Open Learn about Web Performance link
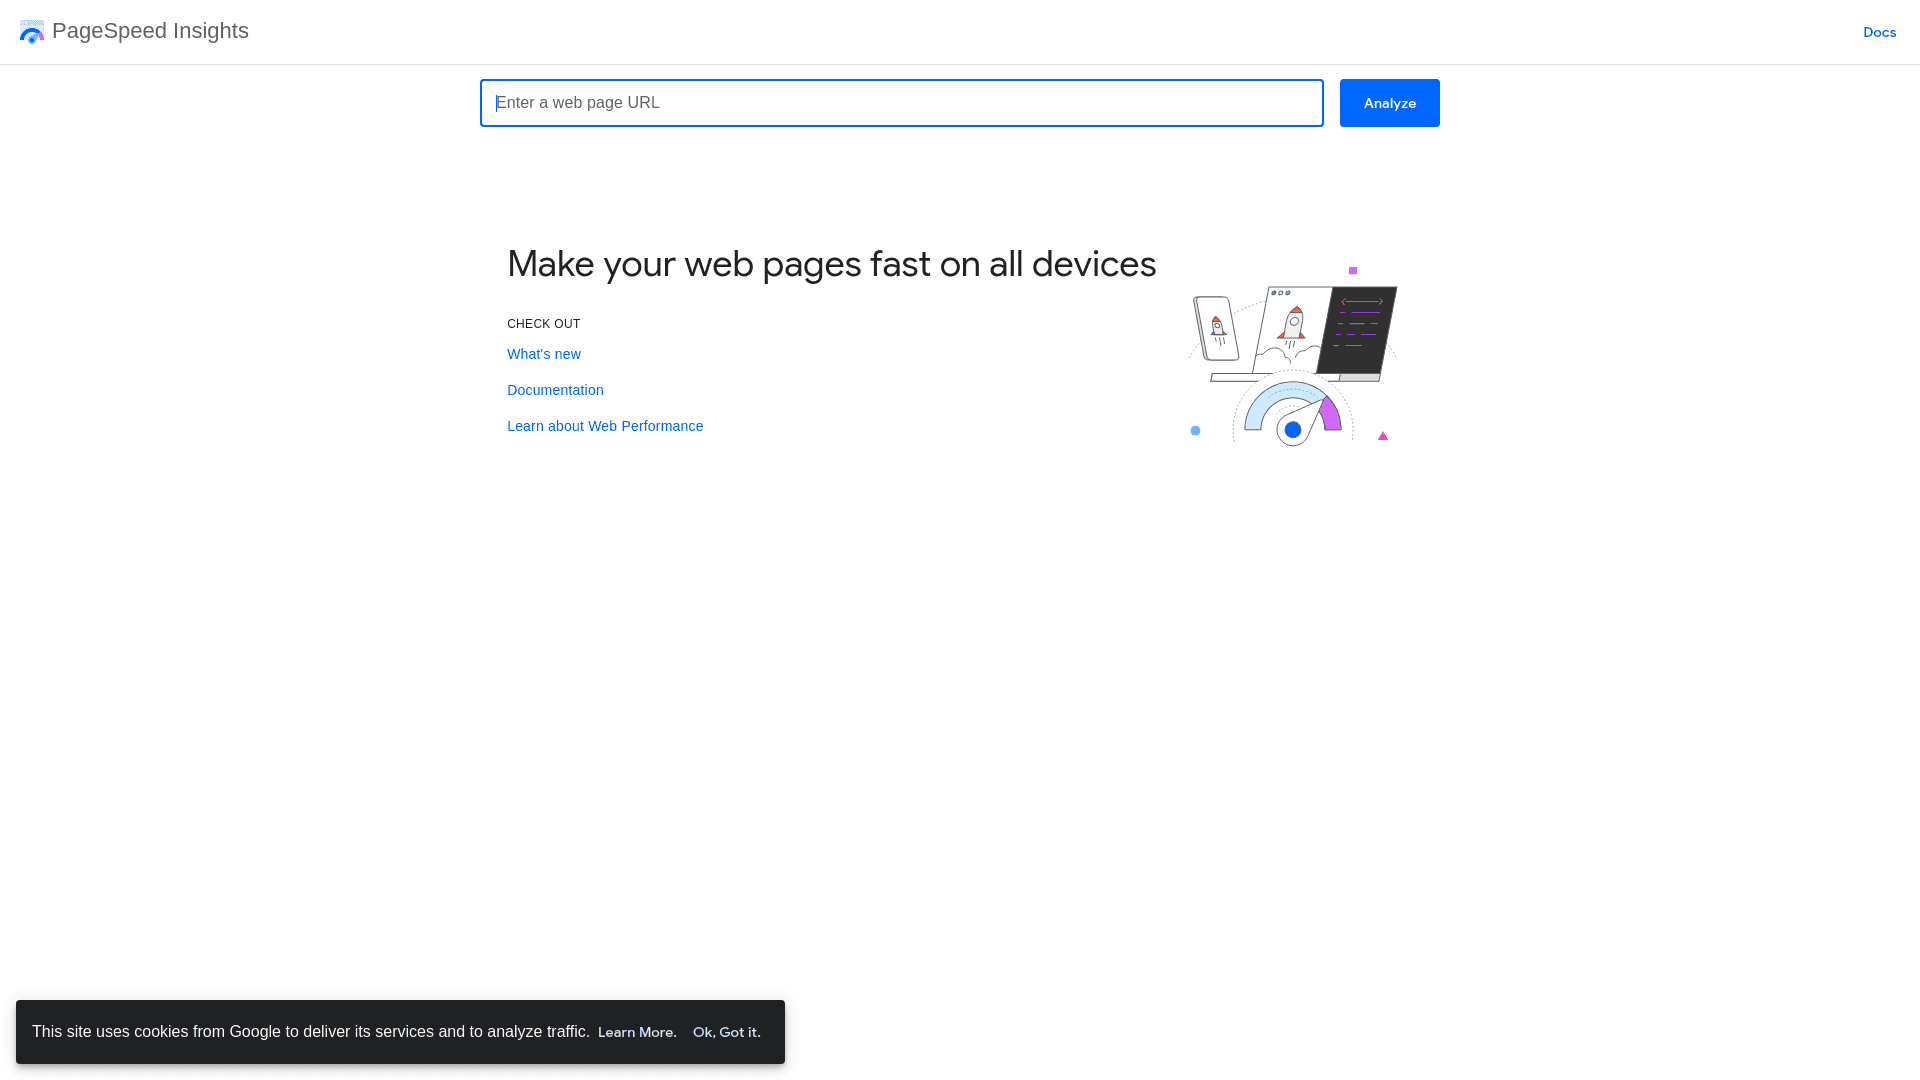 pos(604,426)
